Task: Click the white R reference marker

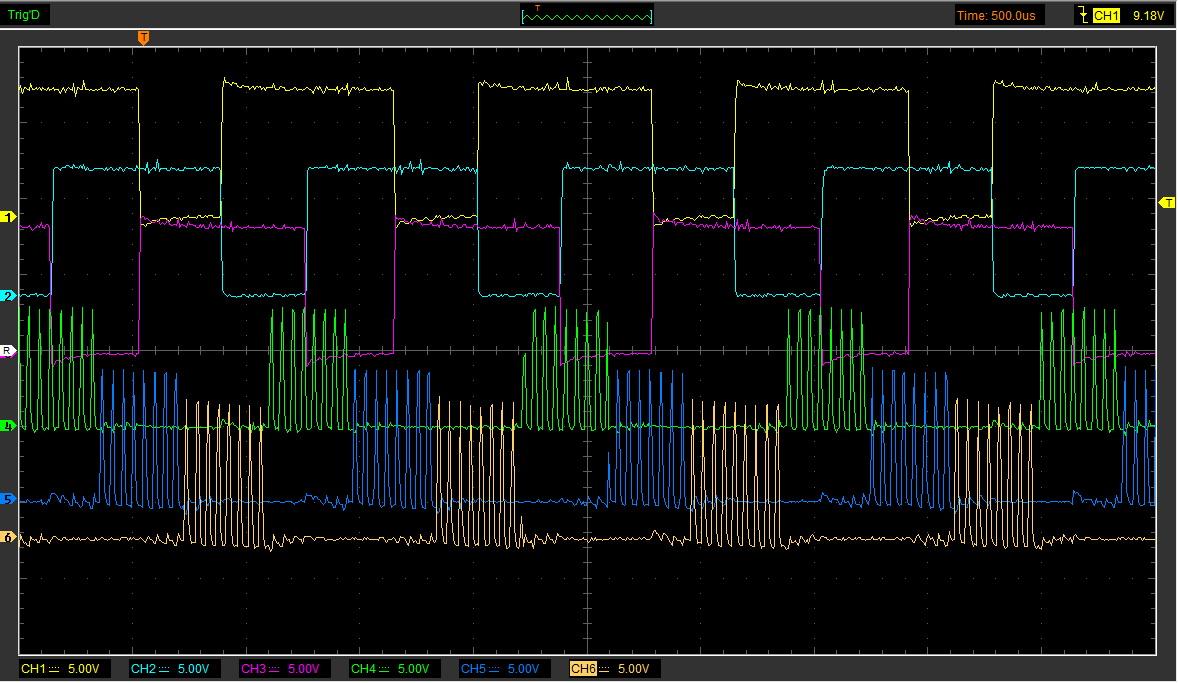Action: pyautogui.click(x=9, y=351)
